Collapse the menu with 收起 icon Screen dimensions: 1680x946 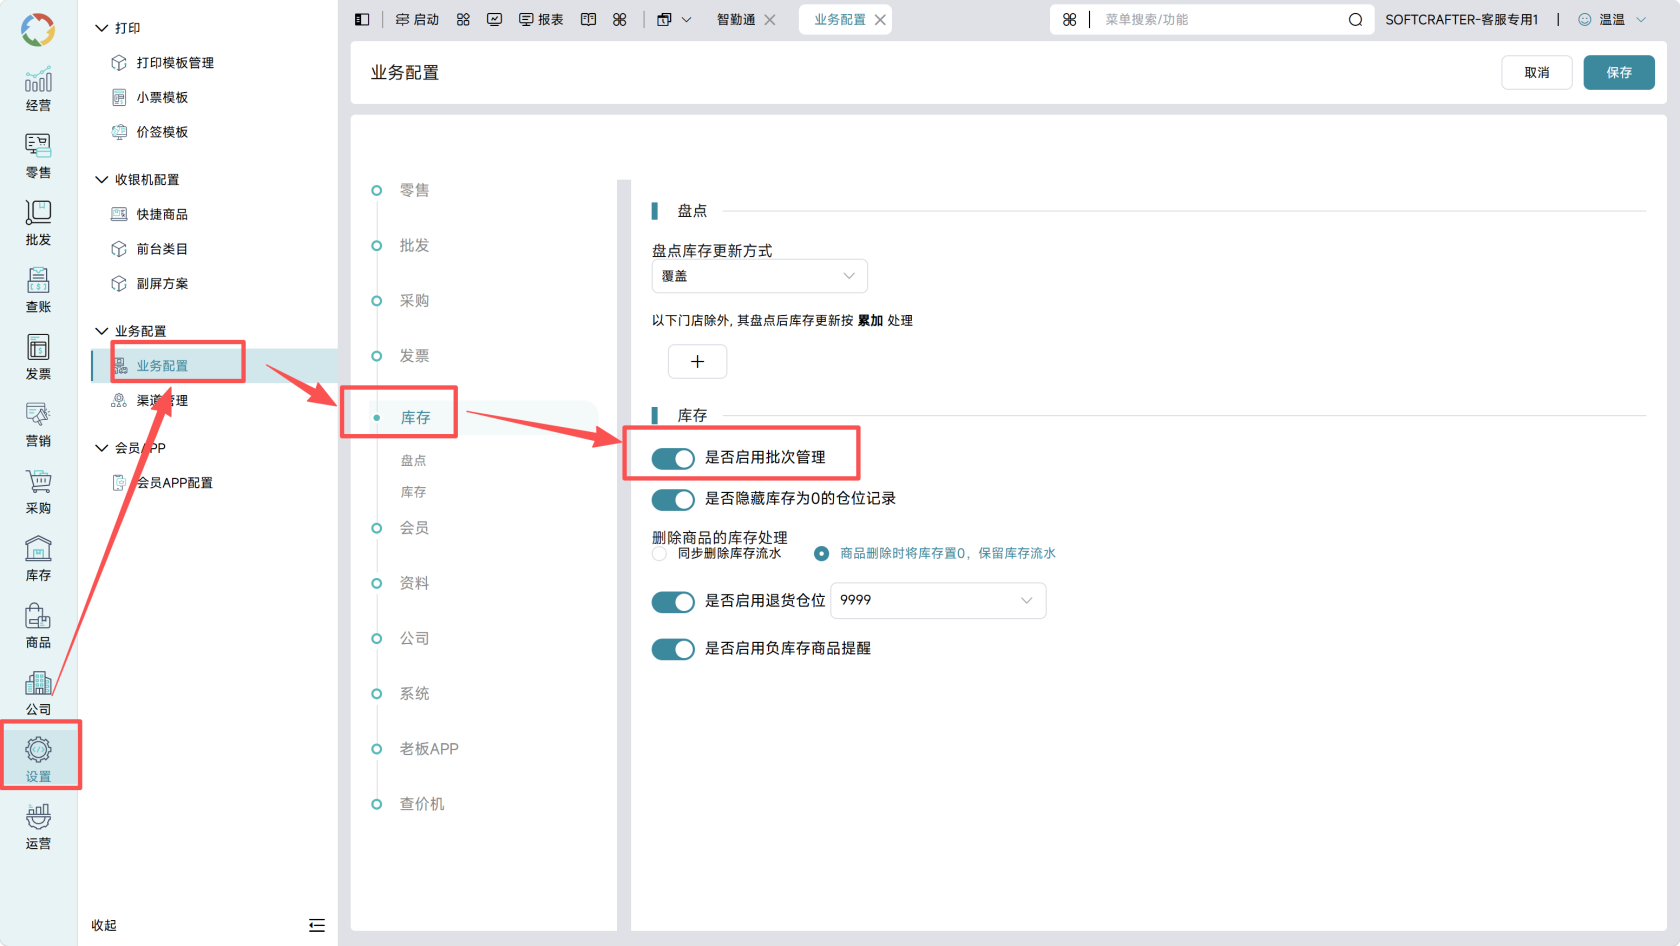tap(317, 925)
